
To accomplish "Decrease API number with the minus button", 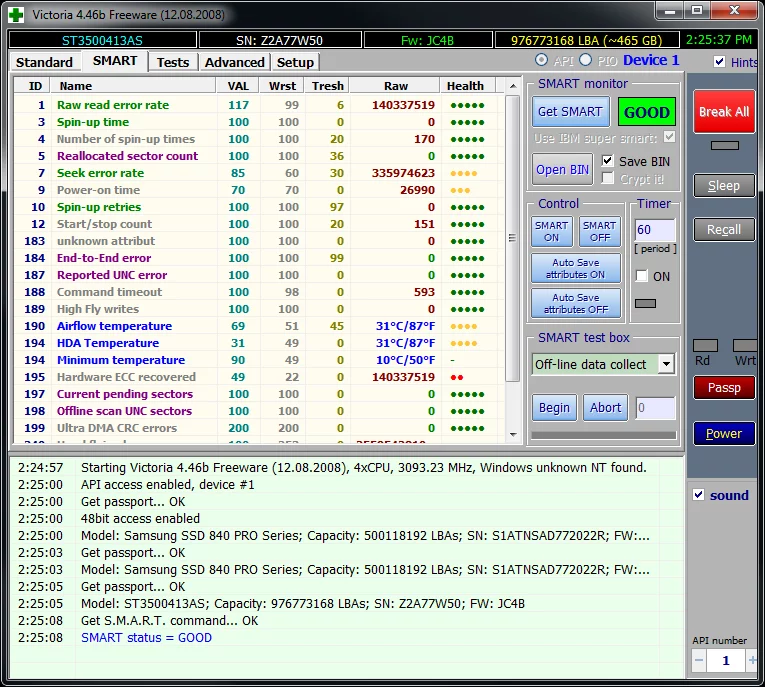I will (x=699, y=660).
